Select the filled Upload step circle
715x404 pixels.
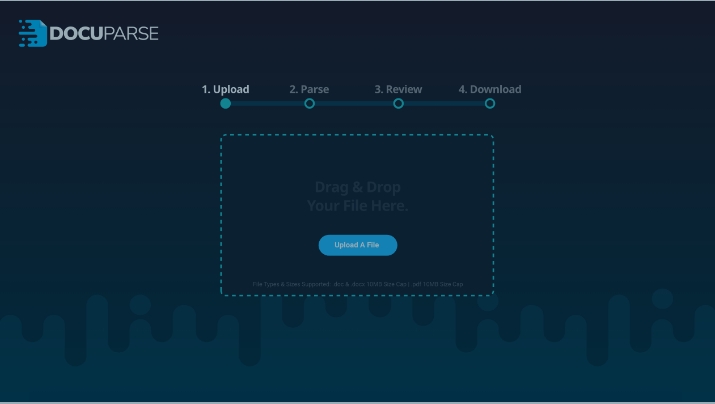coord(226,103)
